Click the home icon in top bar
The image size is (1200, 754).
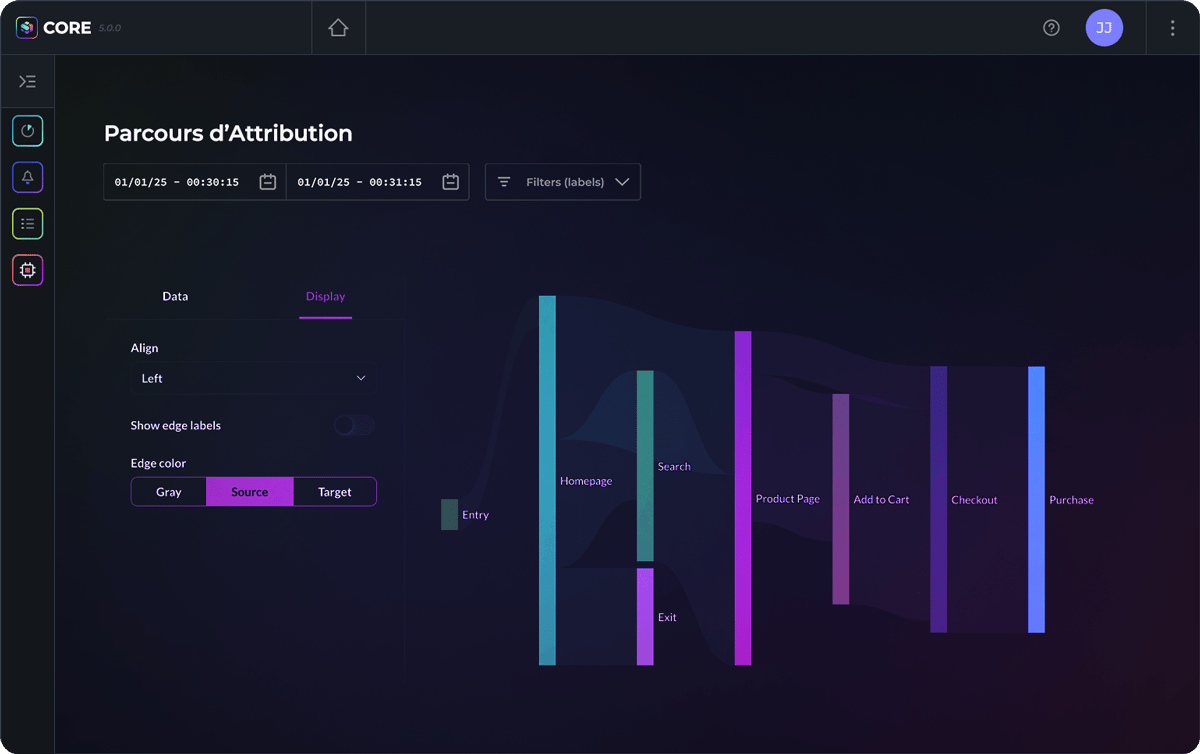(338, 28)
